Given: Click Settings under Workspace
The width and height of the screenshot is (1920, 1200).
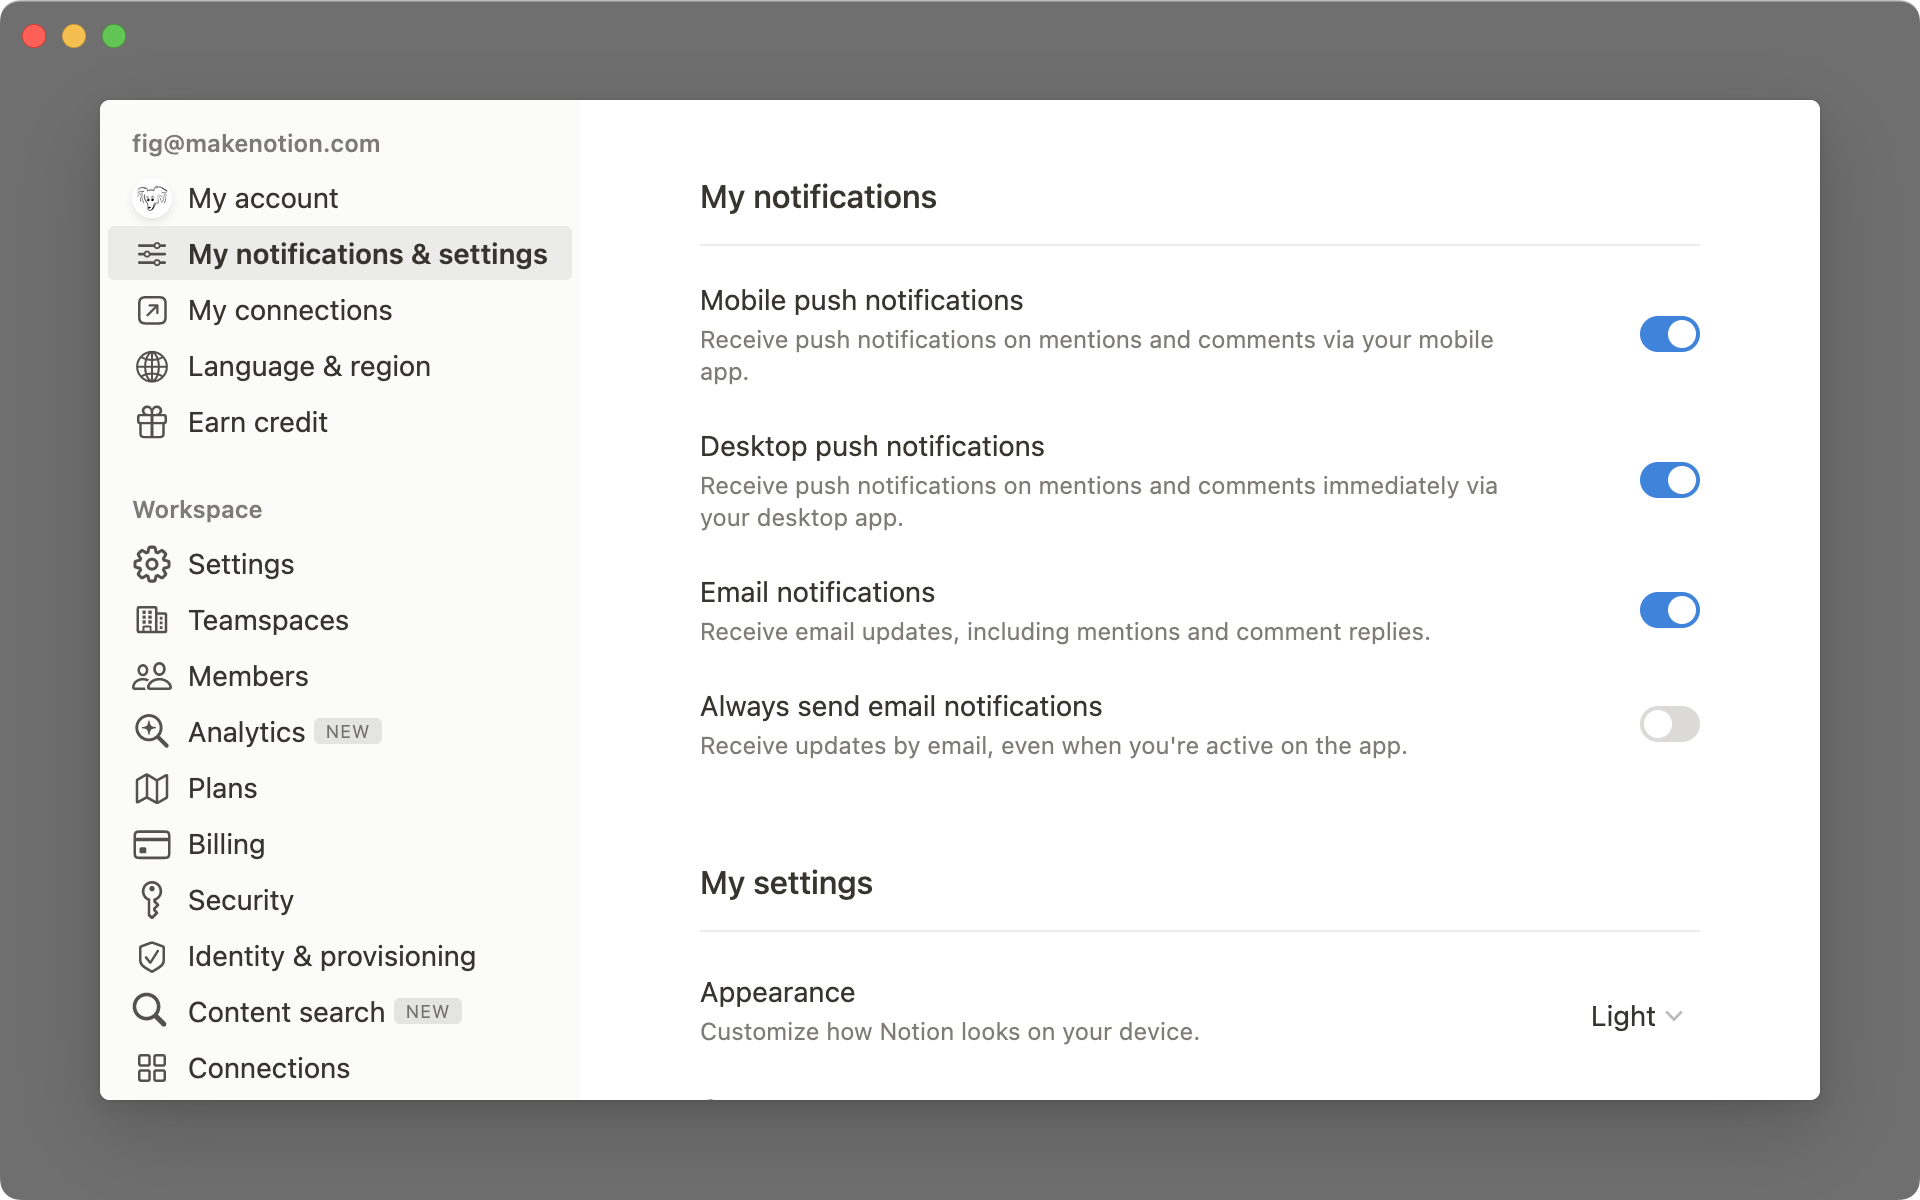Looking at the screenshot, I should pyautogui.click(x=242, y=564).
